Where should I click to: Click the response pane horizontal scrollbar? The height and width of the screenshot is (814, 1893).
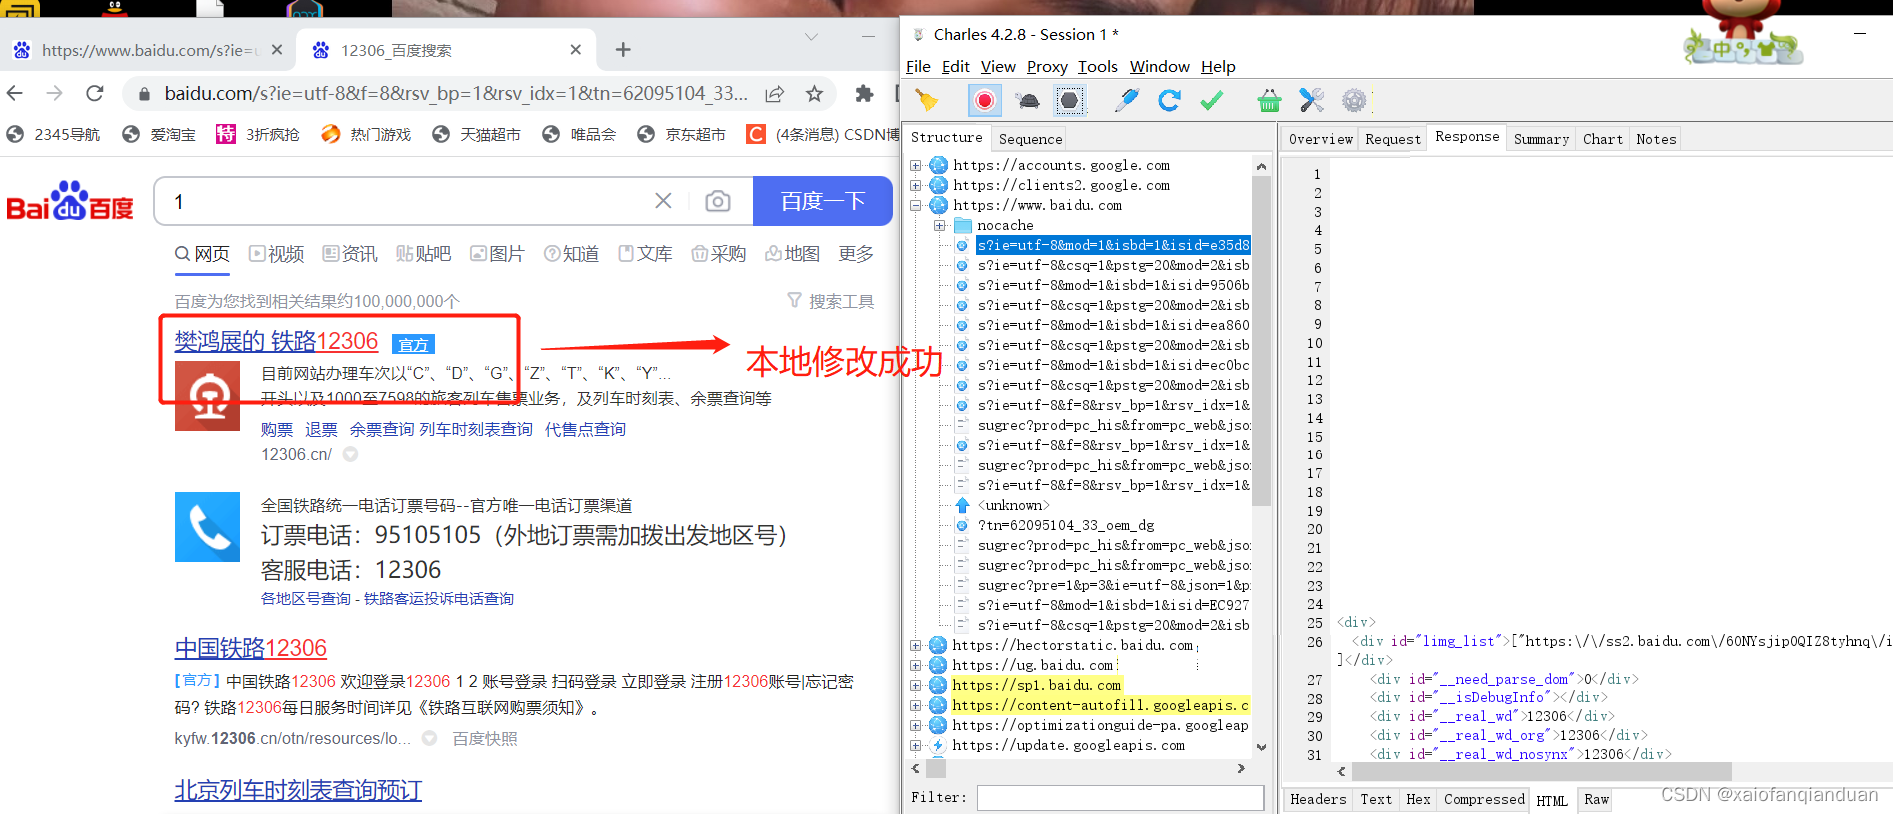(x=1541, y=771)
